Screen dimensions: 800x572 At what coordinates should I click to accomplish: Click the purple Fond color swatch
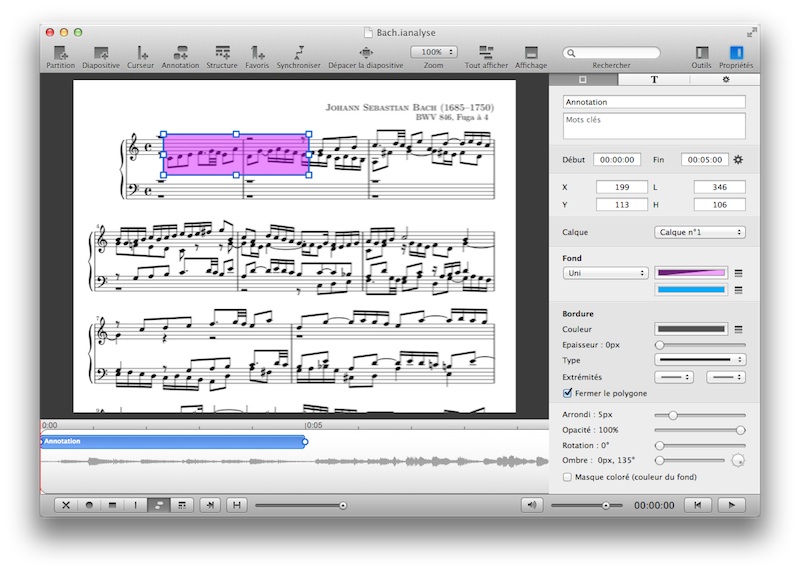[691, 273]
